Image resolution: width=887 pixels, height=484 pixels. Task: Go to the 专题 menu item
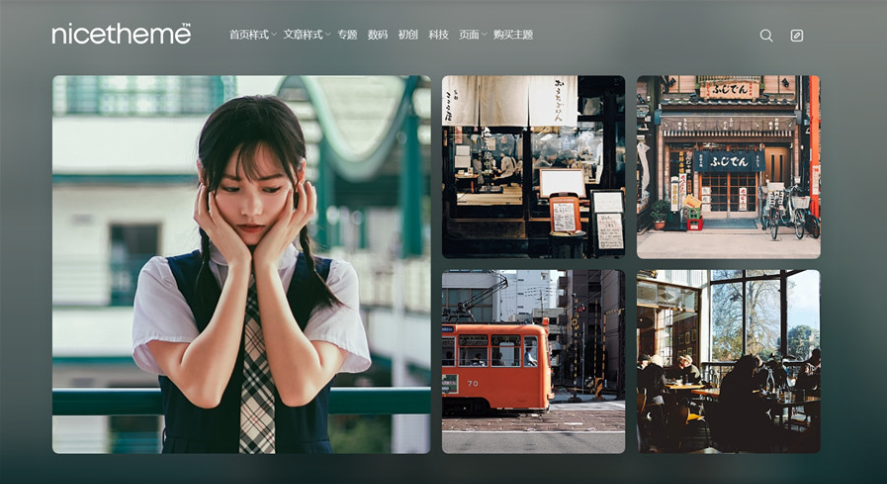pyautogui.click(x=347, y=35)
